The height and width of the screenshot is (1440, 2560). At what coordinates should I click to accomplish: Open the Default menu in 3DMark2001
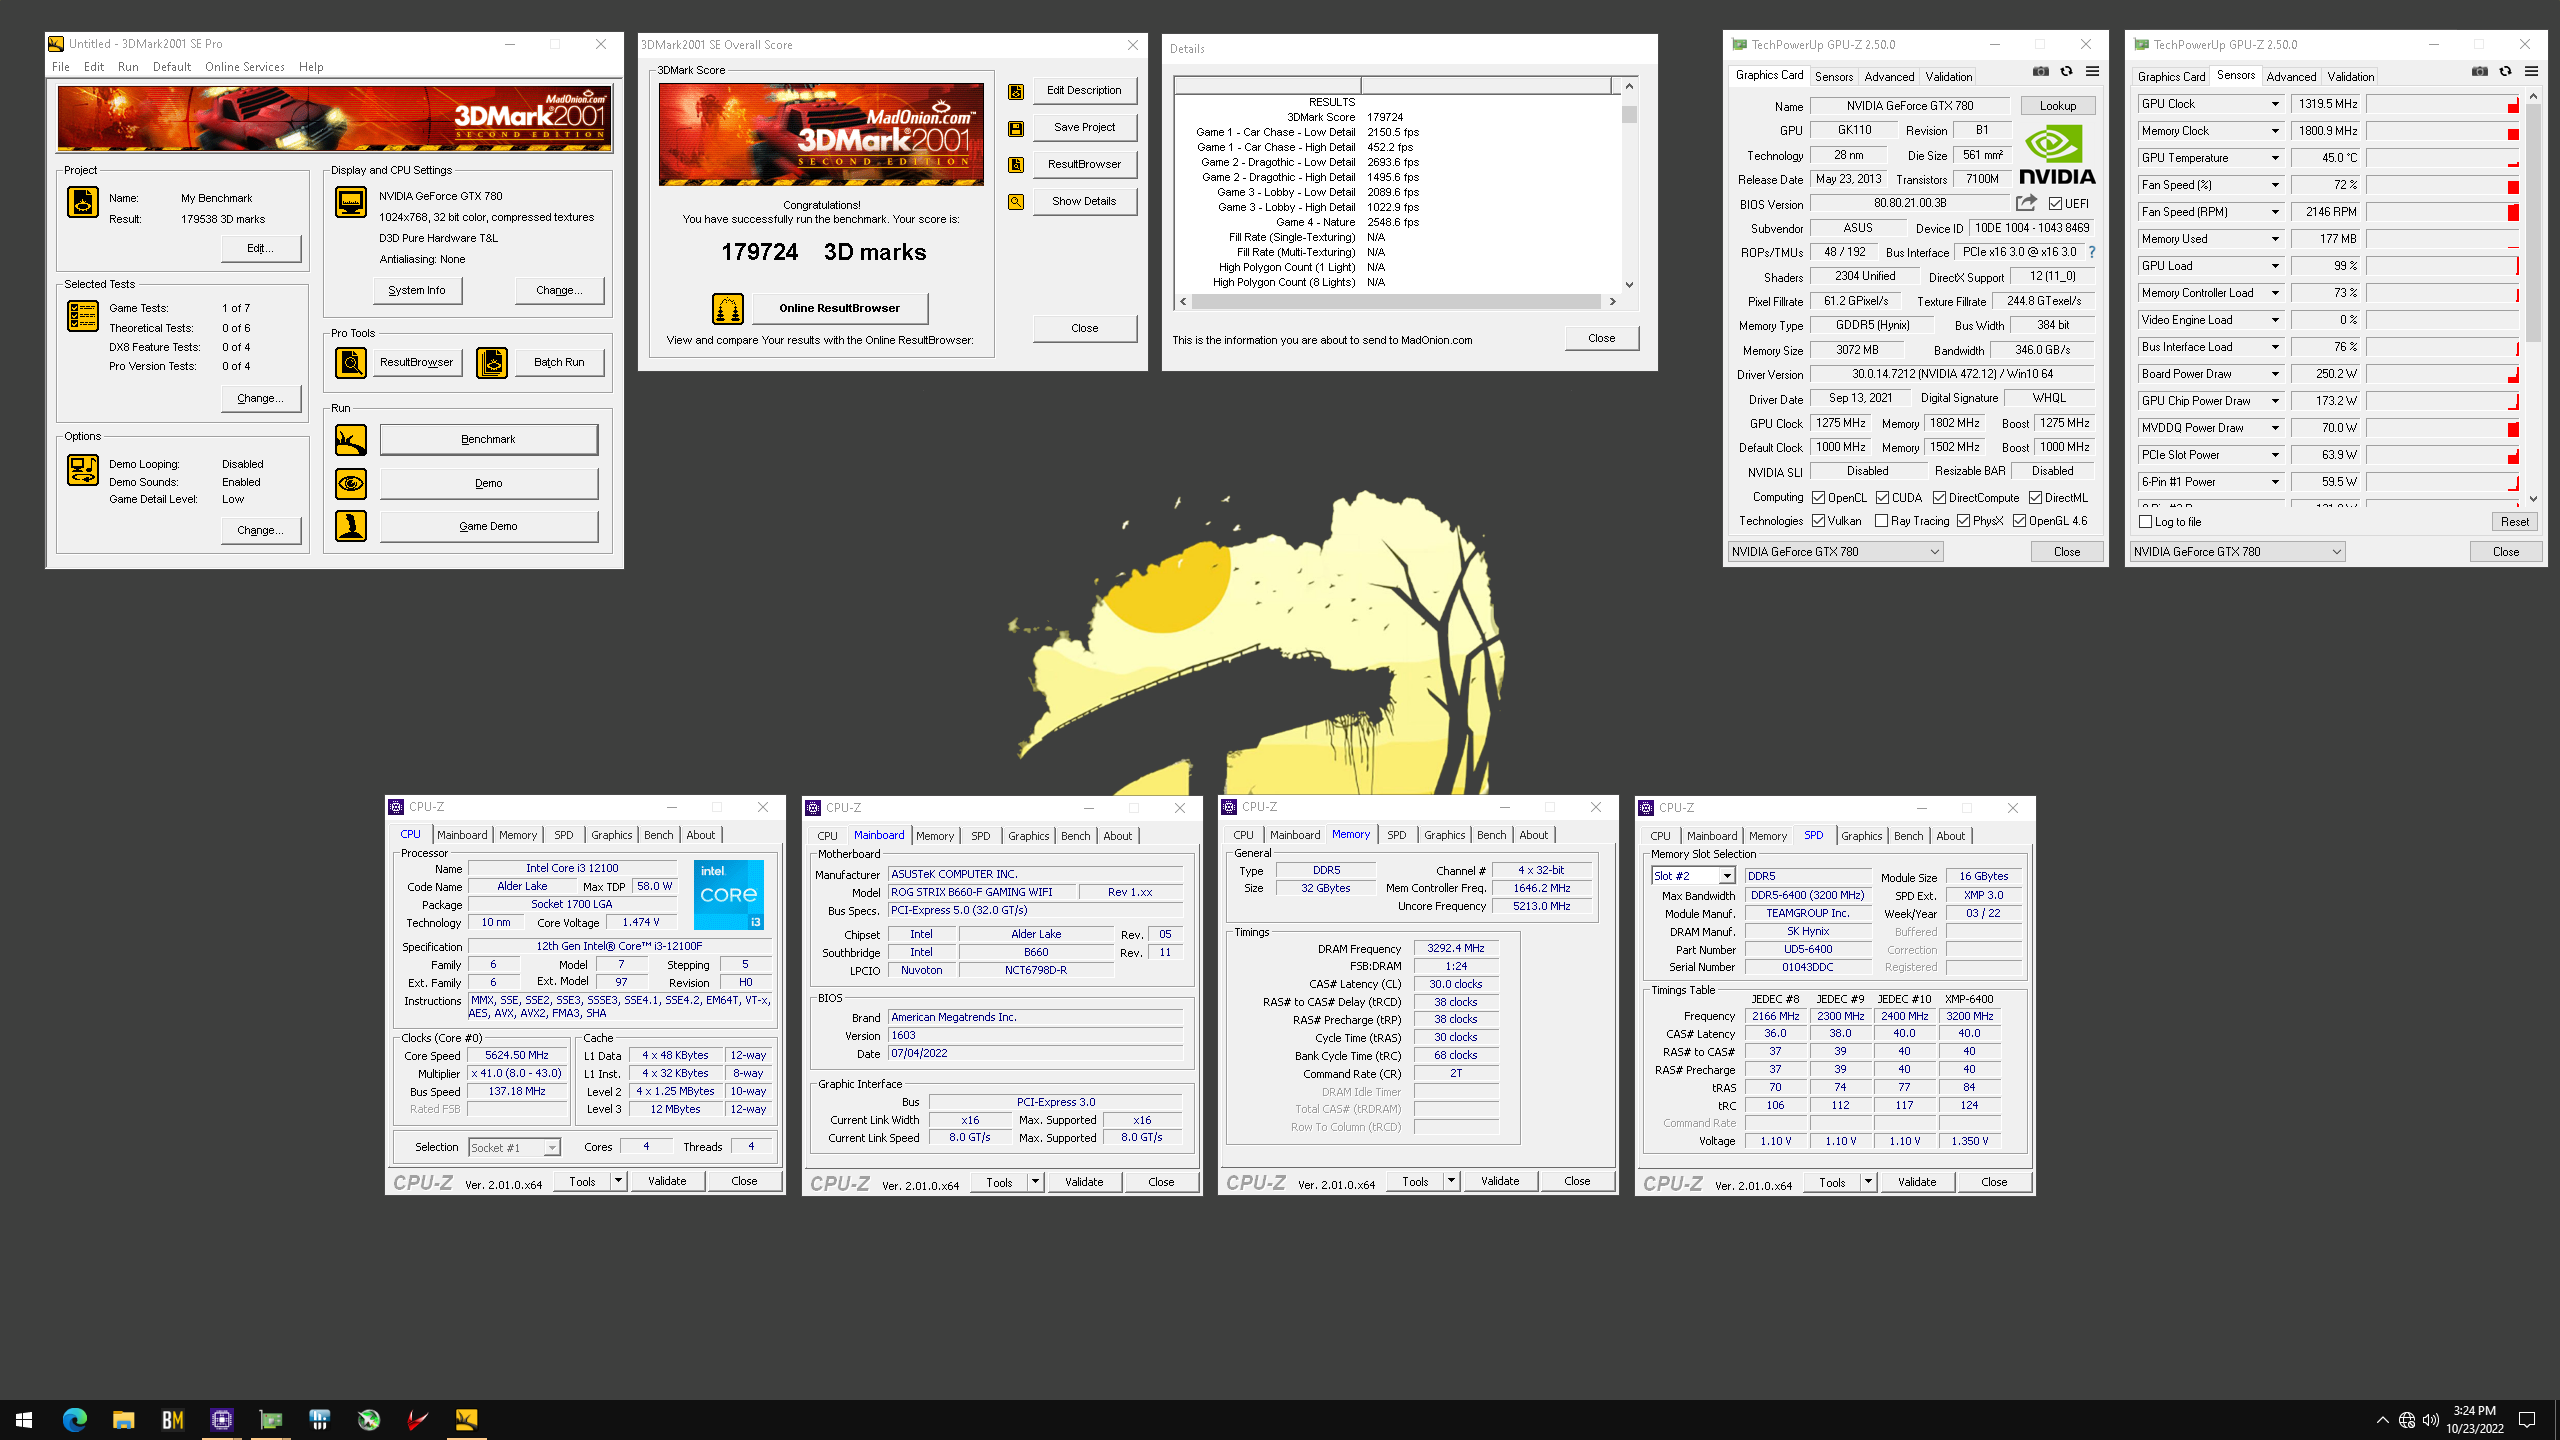pos(171,67)
